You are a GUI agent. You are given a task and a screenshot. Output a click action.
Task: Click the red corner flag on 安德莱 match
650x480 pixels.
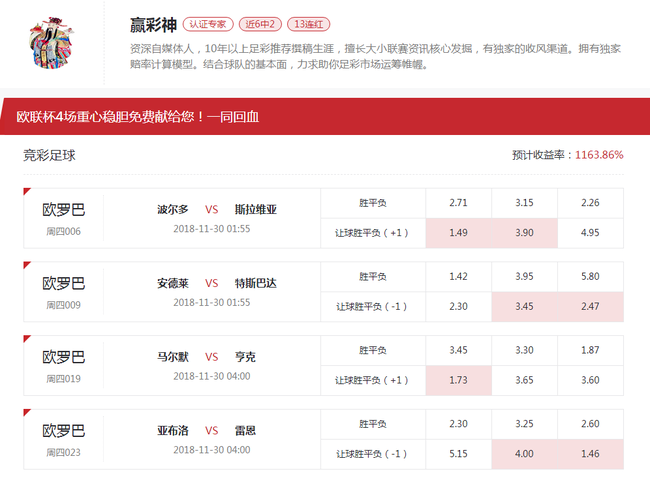click(x=27, y=265)
